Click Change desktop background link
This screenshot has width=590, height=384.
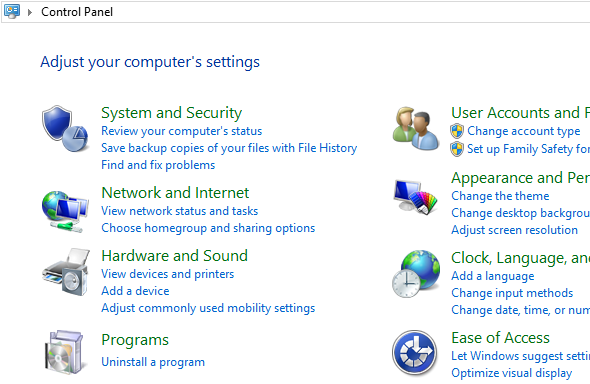tap(520, 213)
